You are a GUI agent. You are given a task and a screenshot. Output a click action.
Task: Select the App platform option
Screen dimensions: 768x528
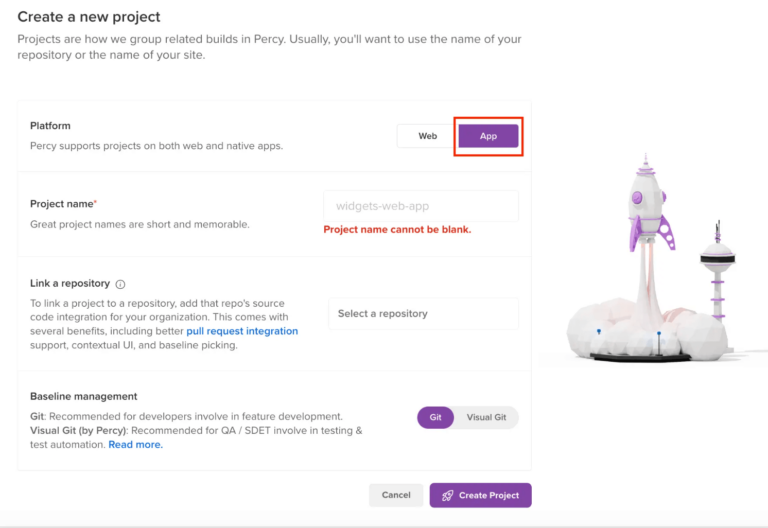pos(488,136)
